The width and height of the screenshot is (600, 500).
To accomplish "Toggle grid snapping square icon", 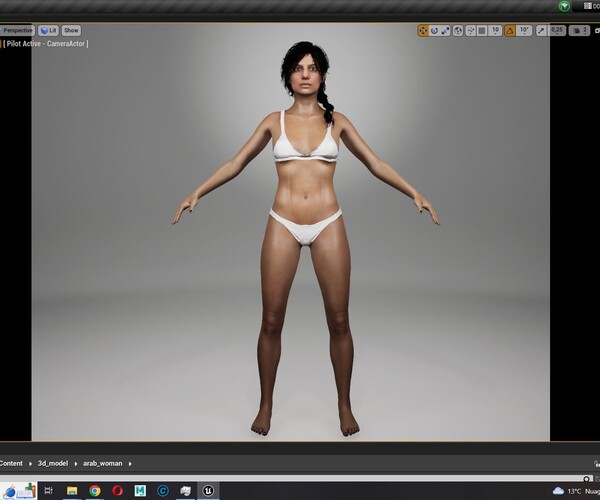I will [482, 31].
